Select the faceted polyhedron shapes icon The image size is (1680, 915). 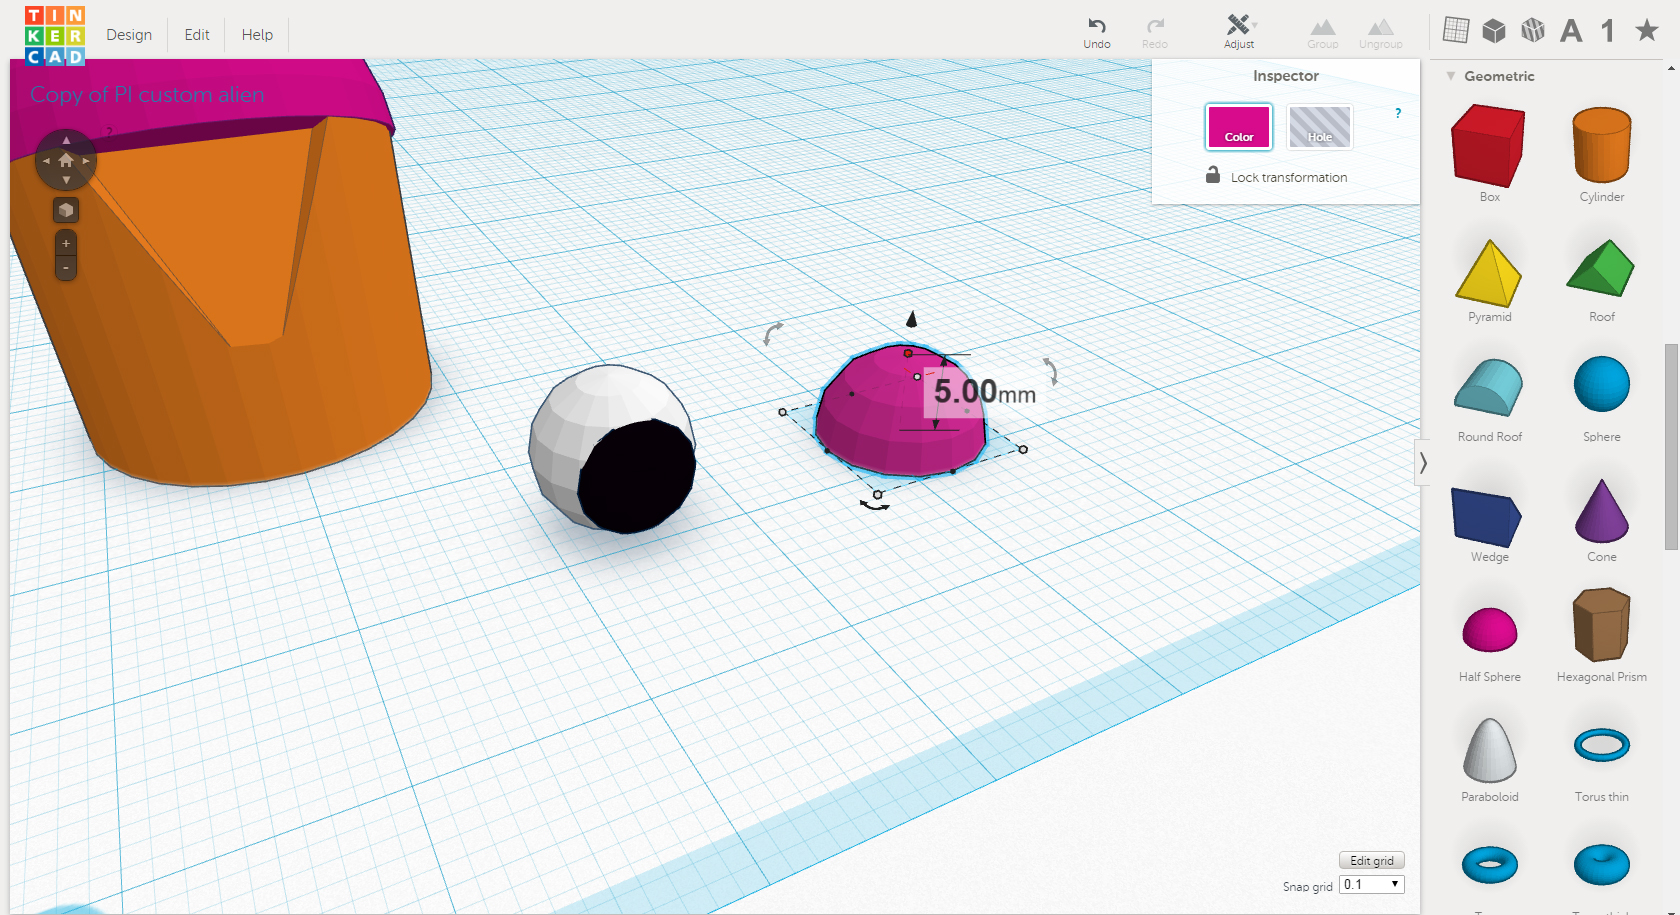[x=1532, y=31]
